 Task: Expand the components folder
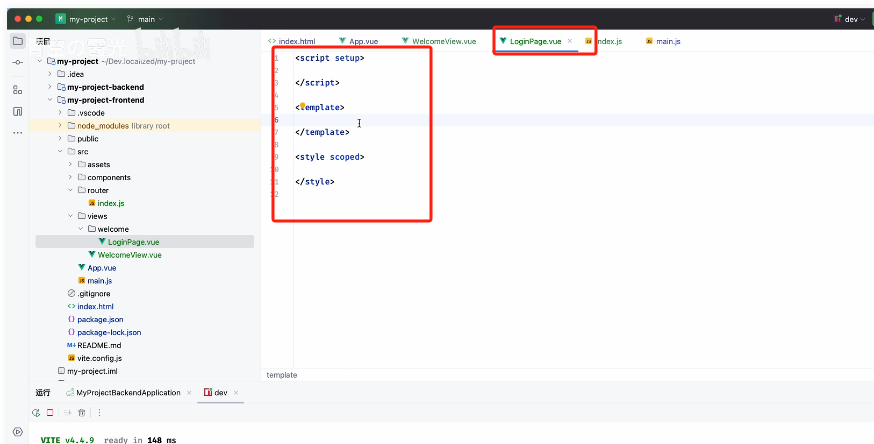point(70,177)
